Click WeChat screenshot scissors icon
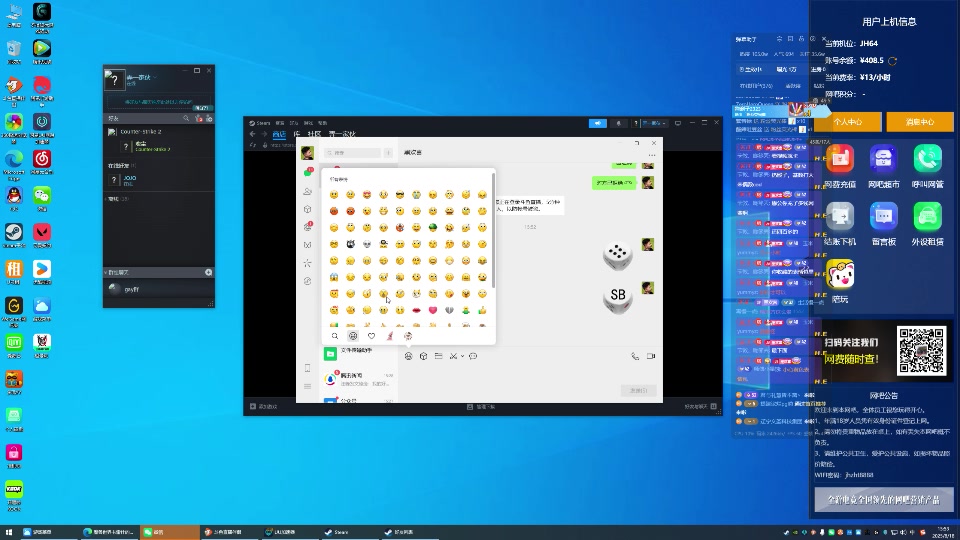This screenshot has height=540, width=960. click(453, 356)
